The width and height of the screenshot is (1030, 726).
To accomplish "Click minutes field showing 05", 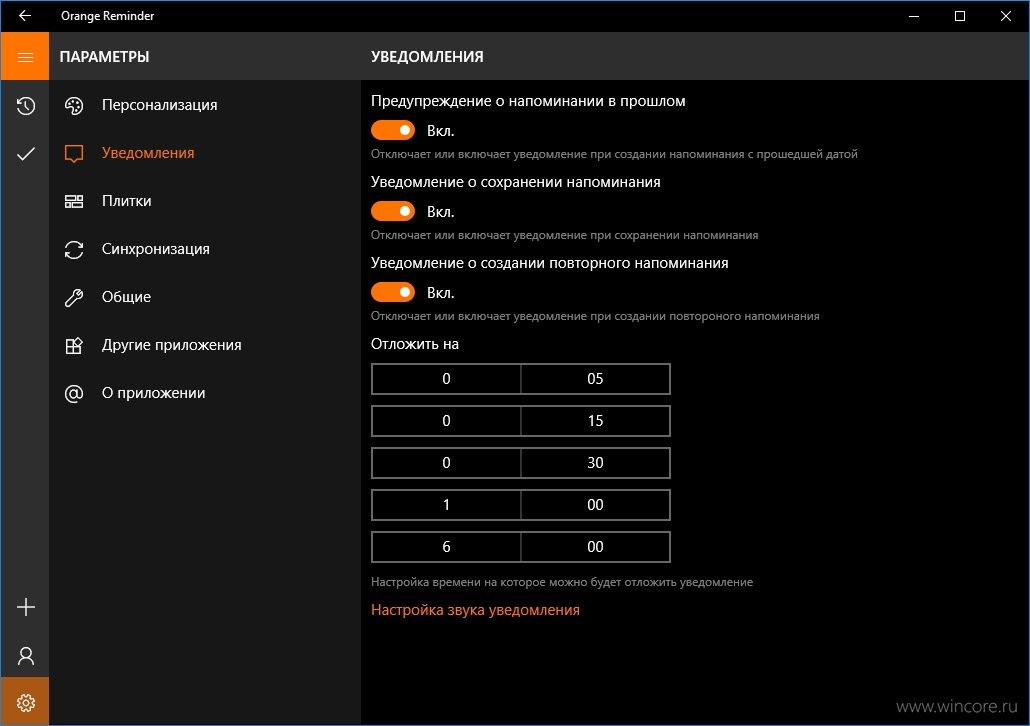I will pos(595,379).
